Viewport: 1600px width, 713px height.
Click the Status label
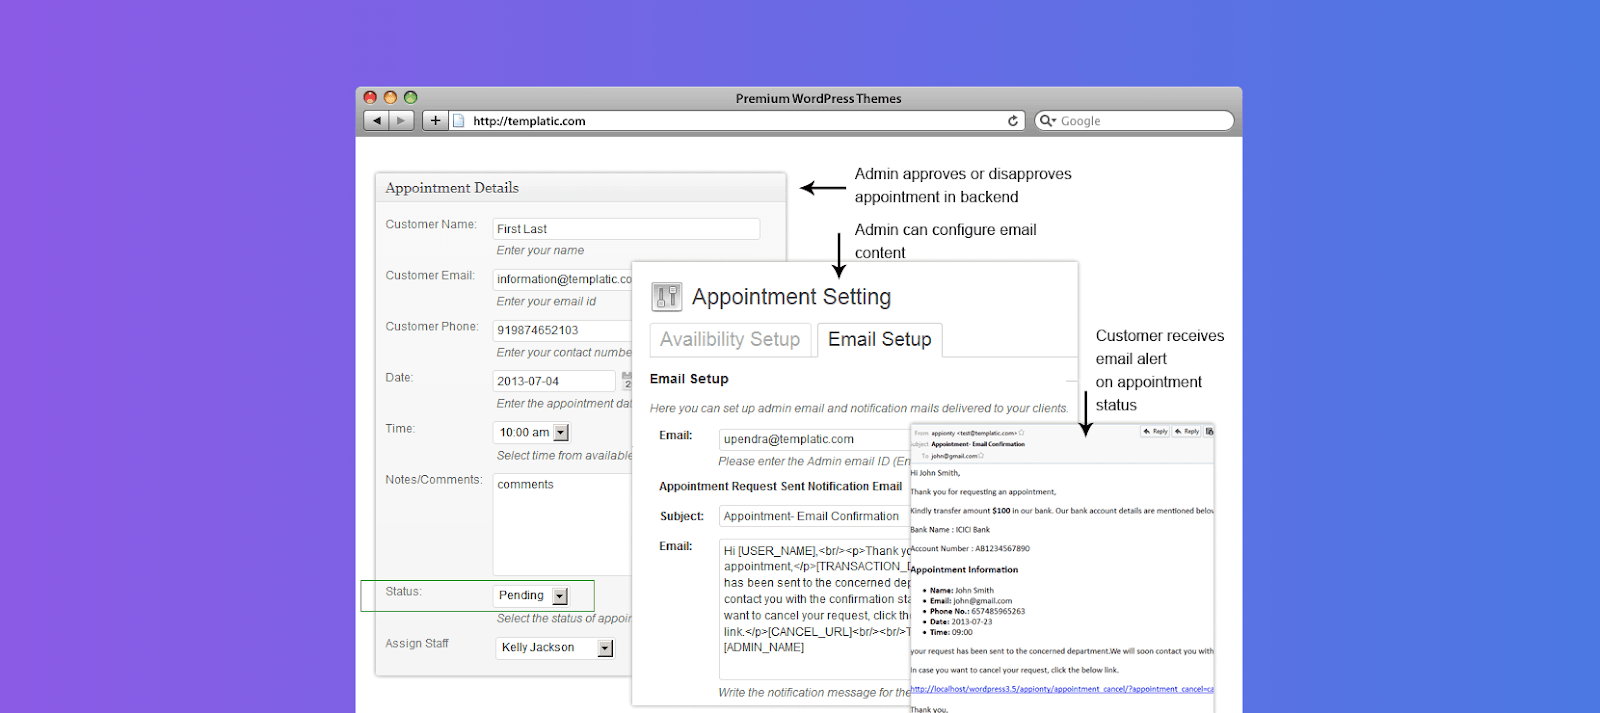(x=404, y=592)
